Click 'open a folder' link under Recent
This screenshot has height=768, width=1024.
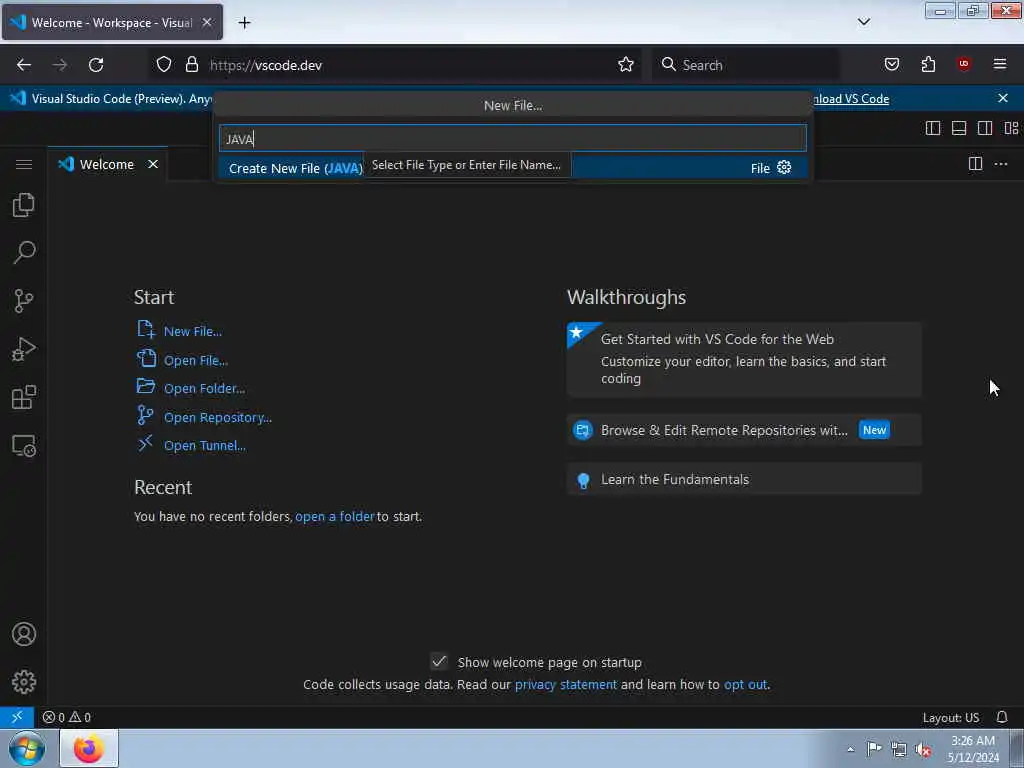(x=334, y=516)
